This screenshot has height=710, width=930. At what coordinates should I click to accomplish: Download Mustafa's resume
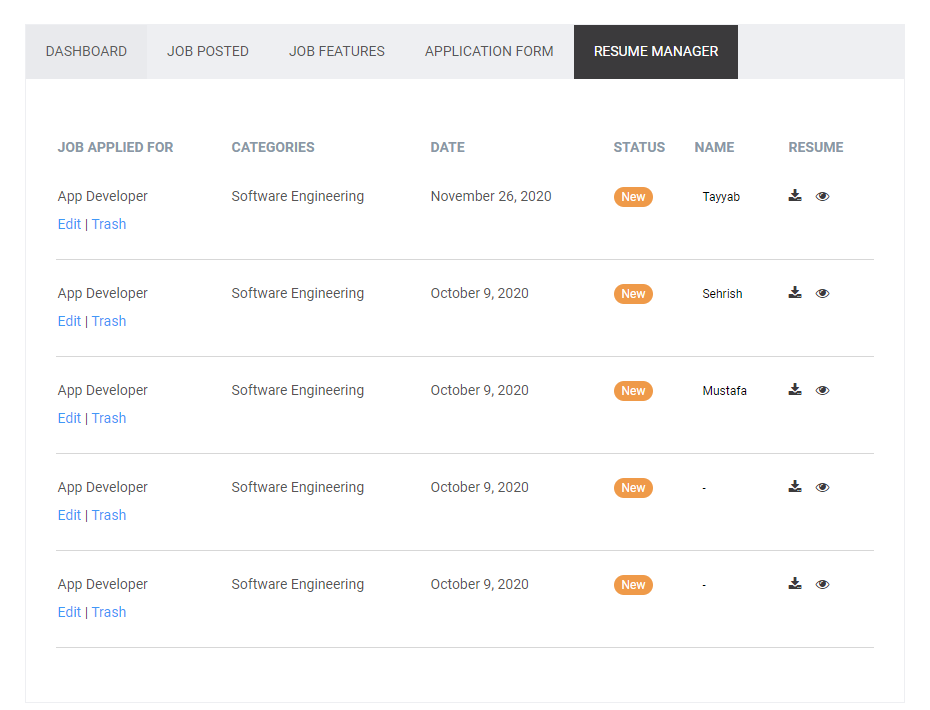click(795, 390)
